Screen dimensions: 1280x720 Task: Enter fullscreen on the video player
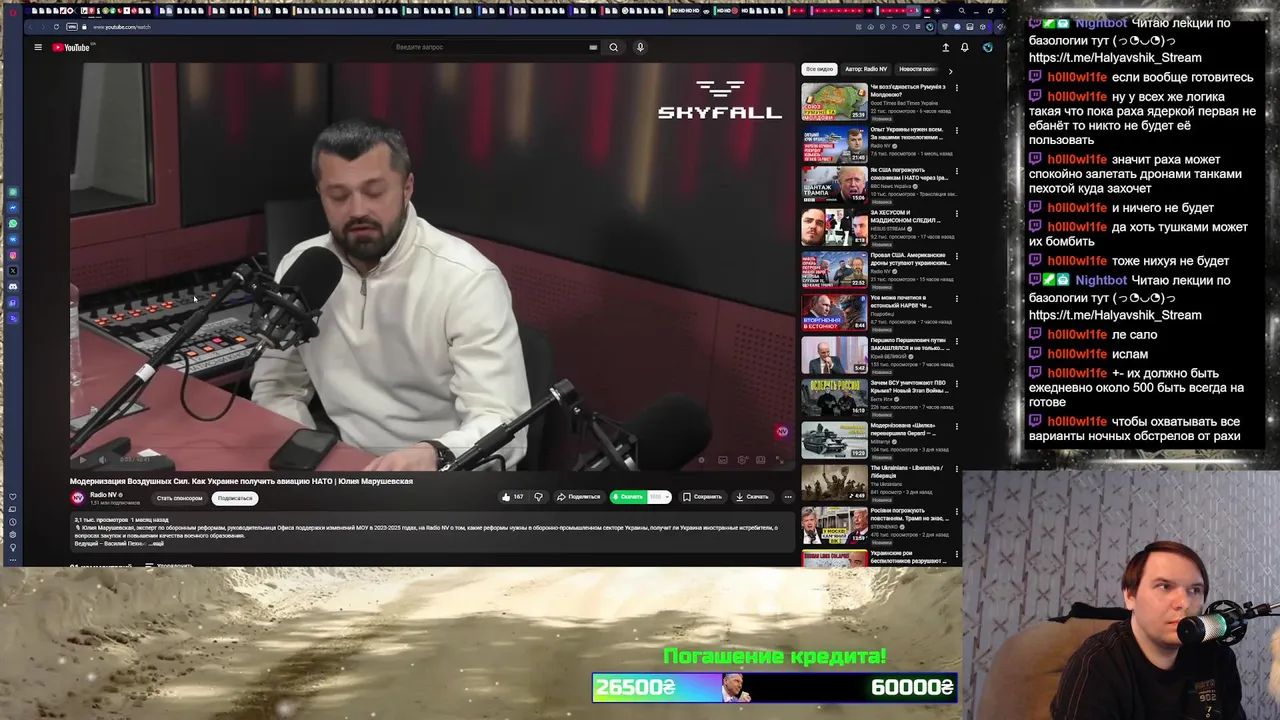coord(780,460)
